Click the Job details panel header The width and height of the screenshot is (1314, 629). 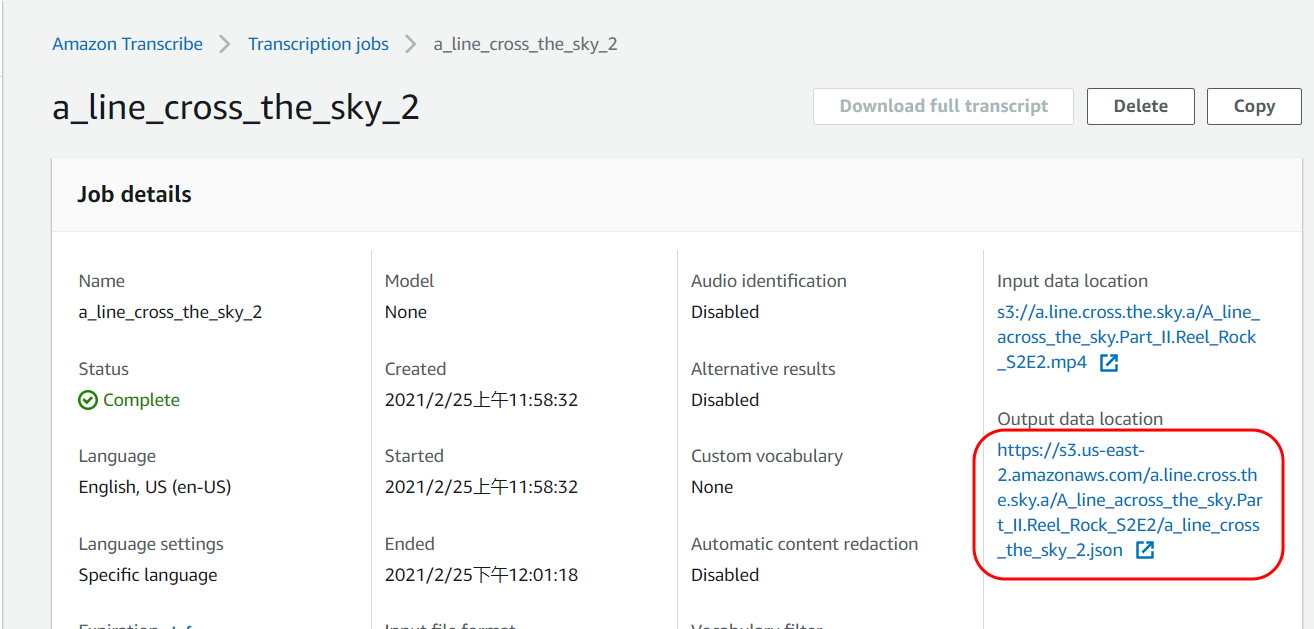tap(135, 194)
